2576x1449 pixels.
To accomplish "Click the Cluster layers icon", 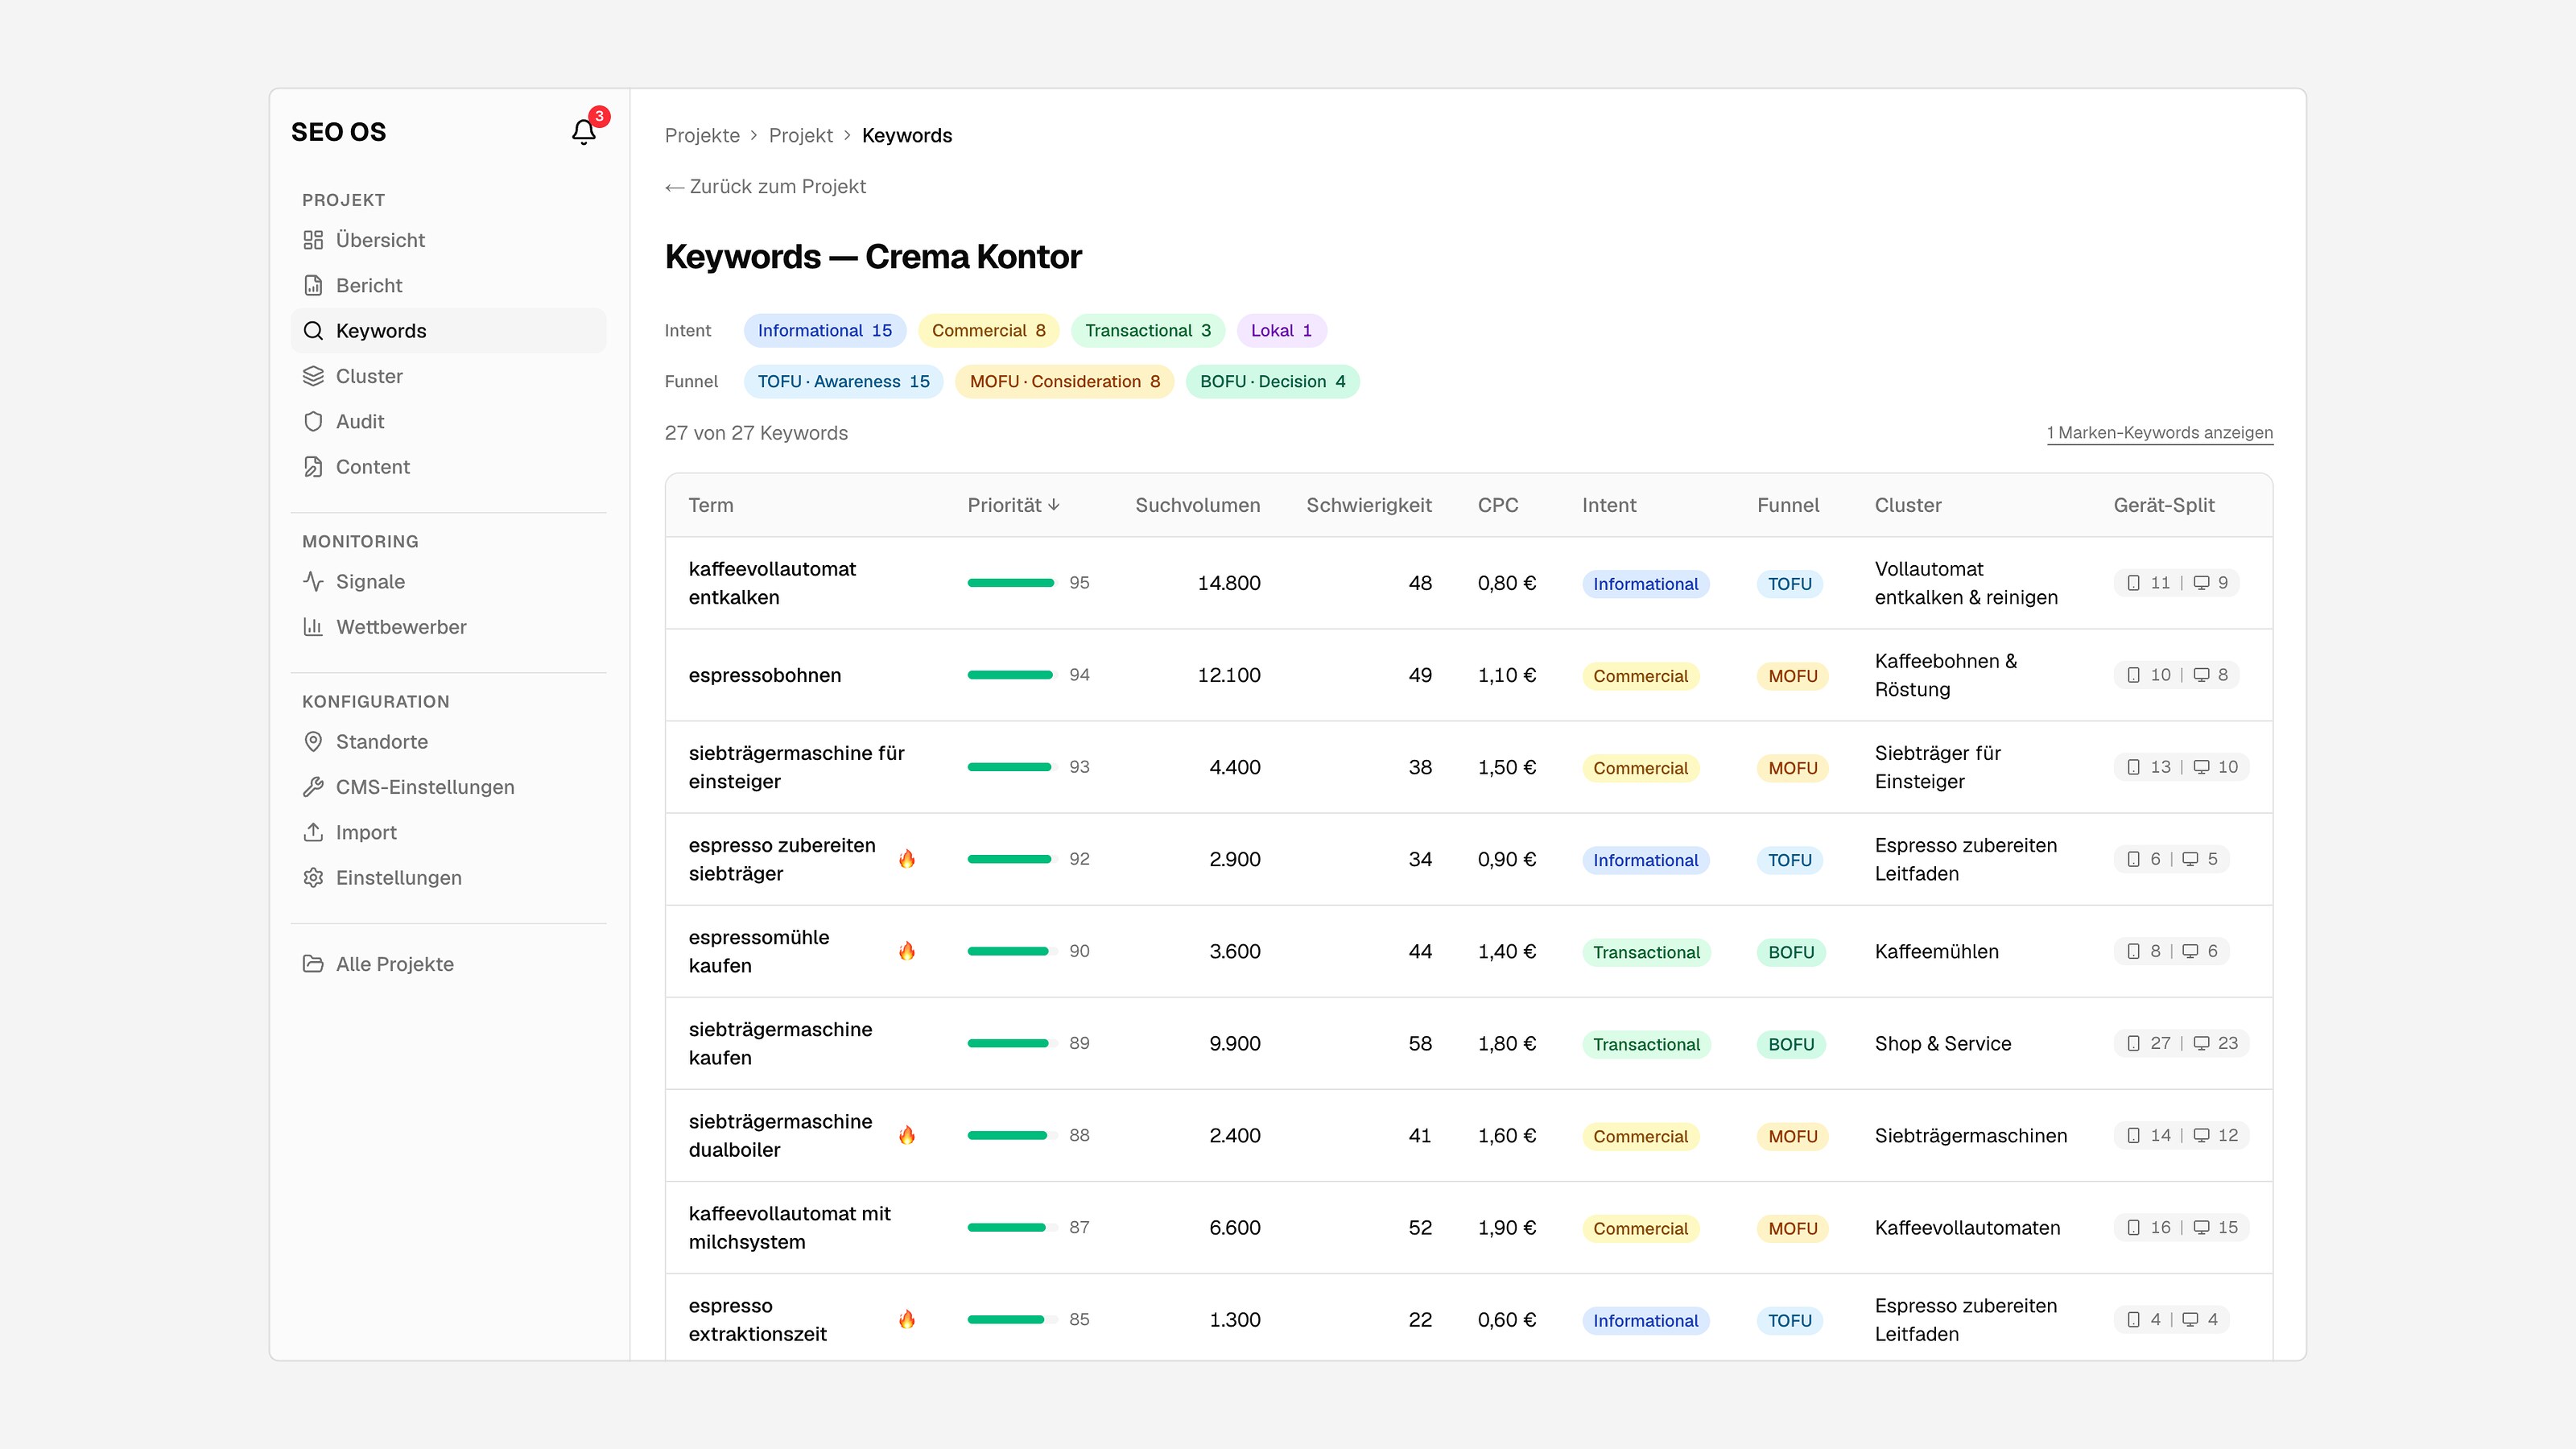I will [x=313, y=376].
